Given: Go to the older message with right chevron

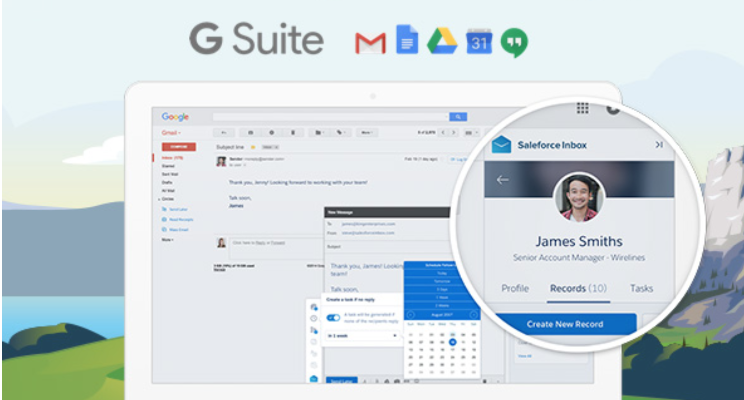Looking at the screenshot, I should pos(454,133).
